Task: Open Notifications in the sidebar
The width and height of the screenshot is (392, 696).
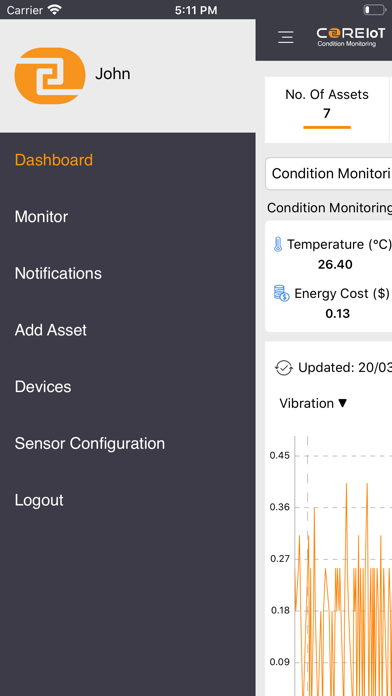Action: (58, 273)
